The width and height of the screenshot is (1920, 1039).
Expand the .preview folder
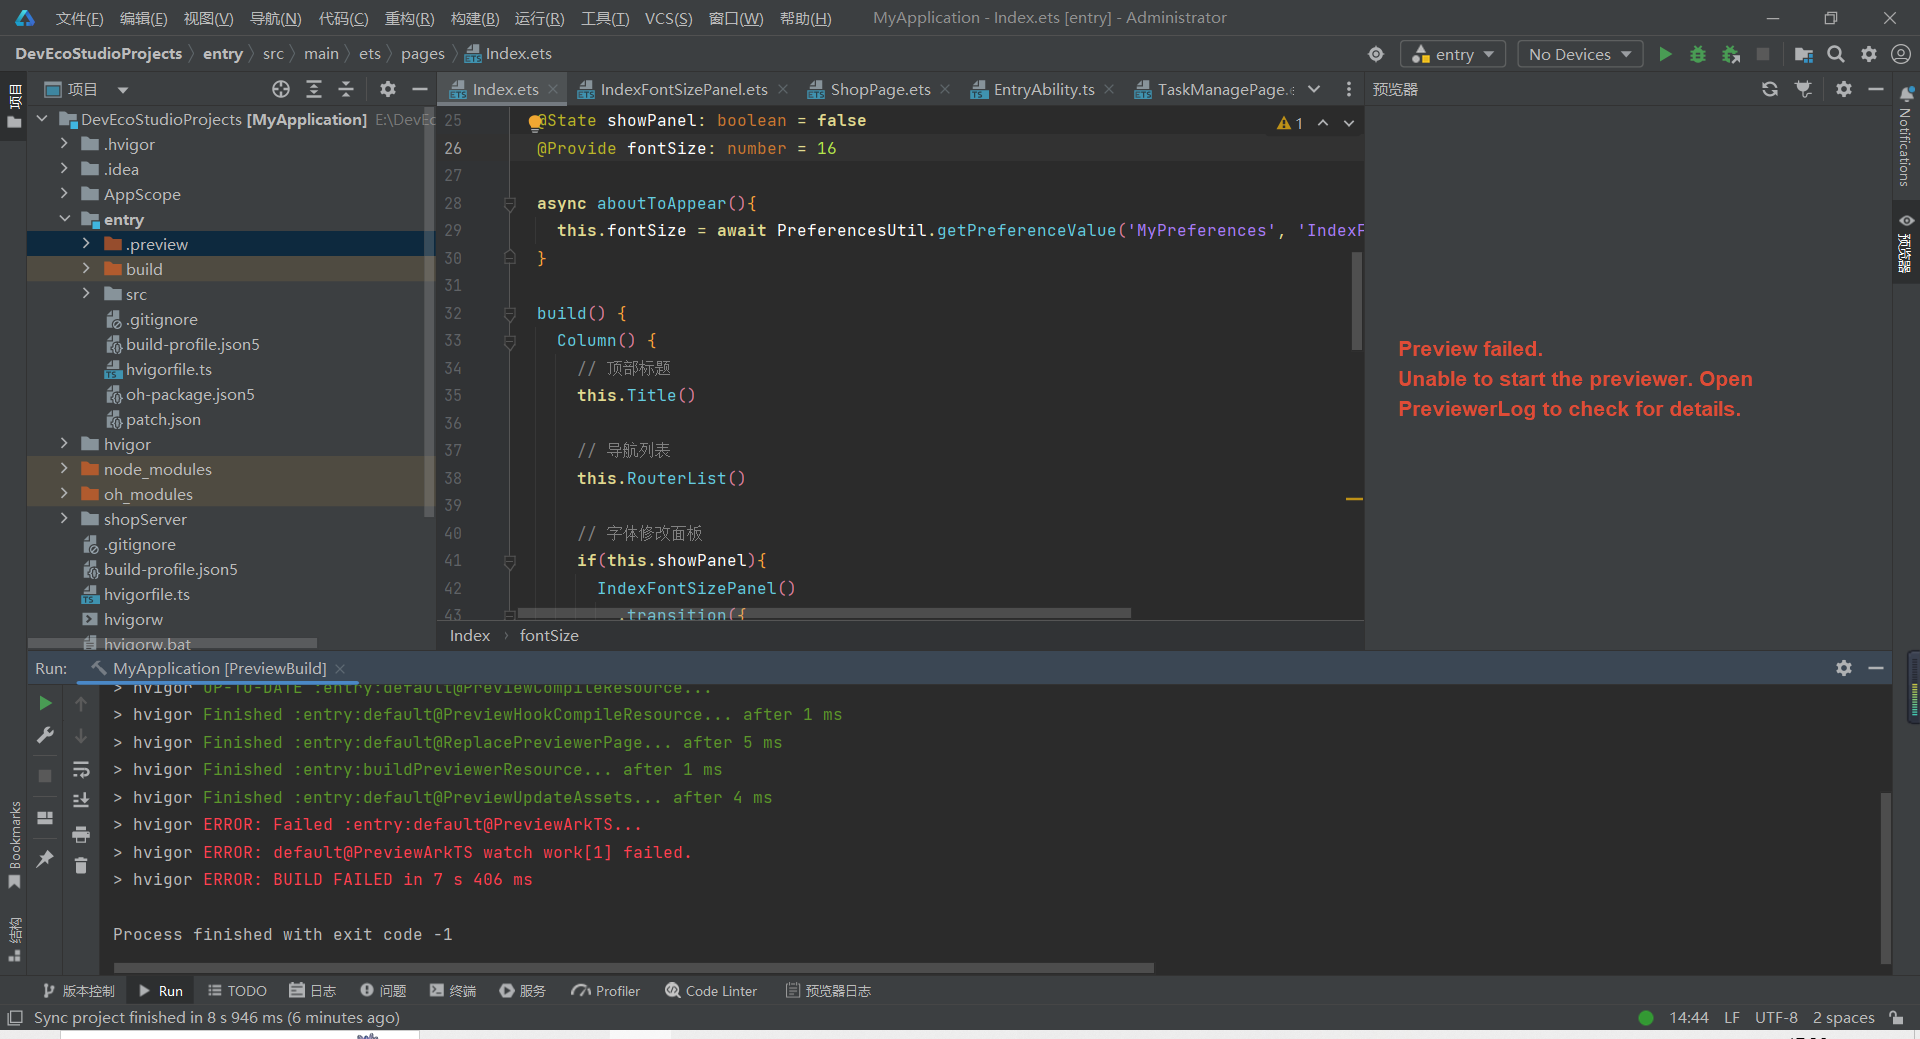86,244
